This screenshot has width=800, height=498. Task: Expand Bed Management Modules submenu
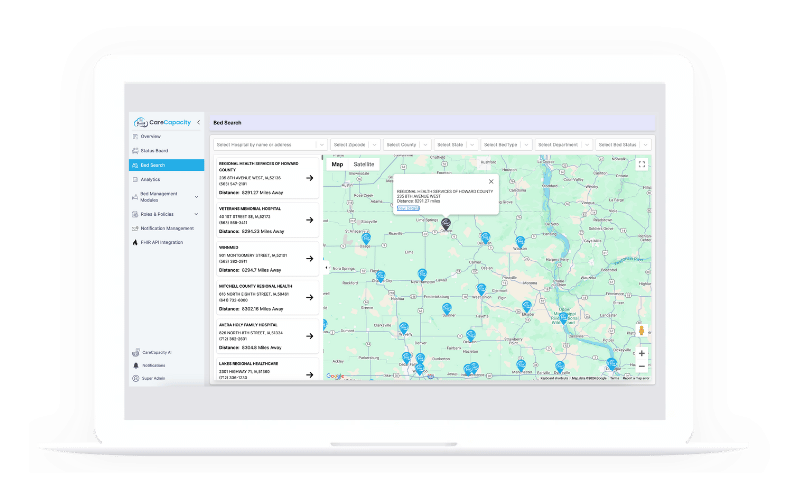coord(197,196)
